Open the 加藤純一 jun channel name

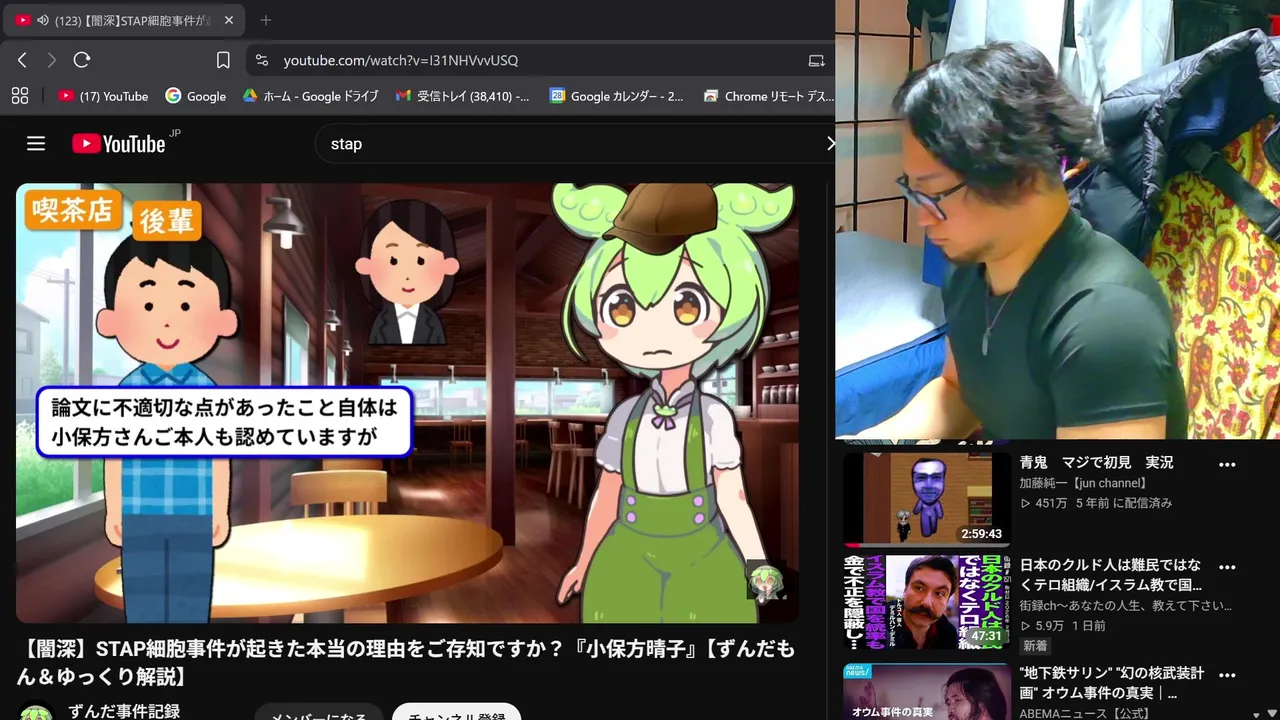click(x=1083, y=483)
